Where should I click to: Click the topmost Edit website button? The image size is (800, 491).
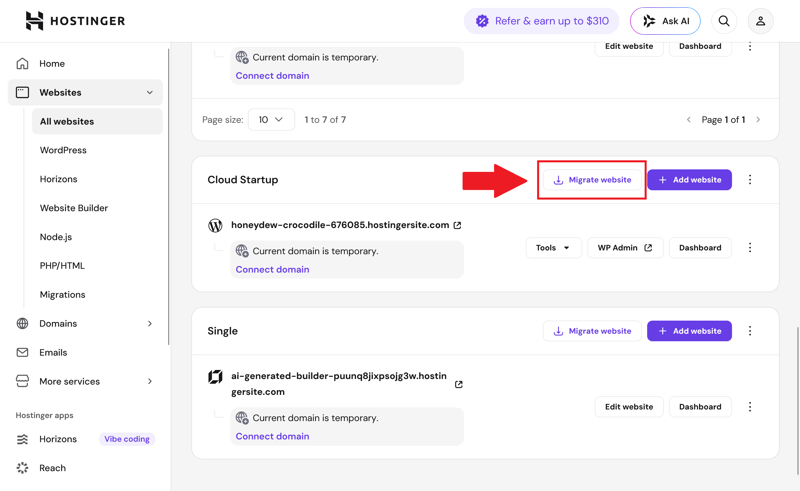tap(629, 46)
